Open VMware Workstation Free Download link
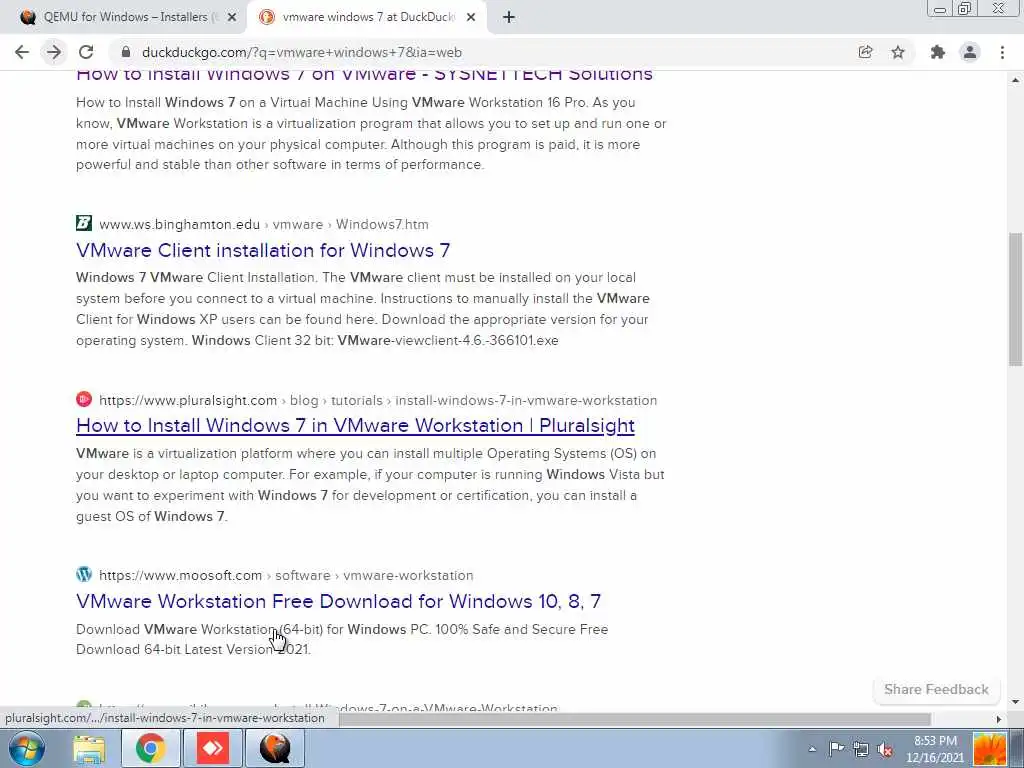Image resolution: width=1024 pixels, height=768 pixels. (338, 601)
